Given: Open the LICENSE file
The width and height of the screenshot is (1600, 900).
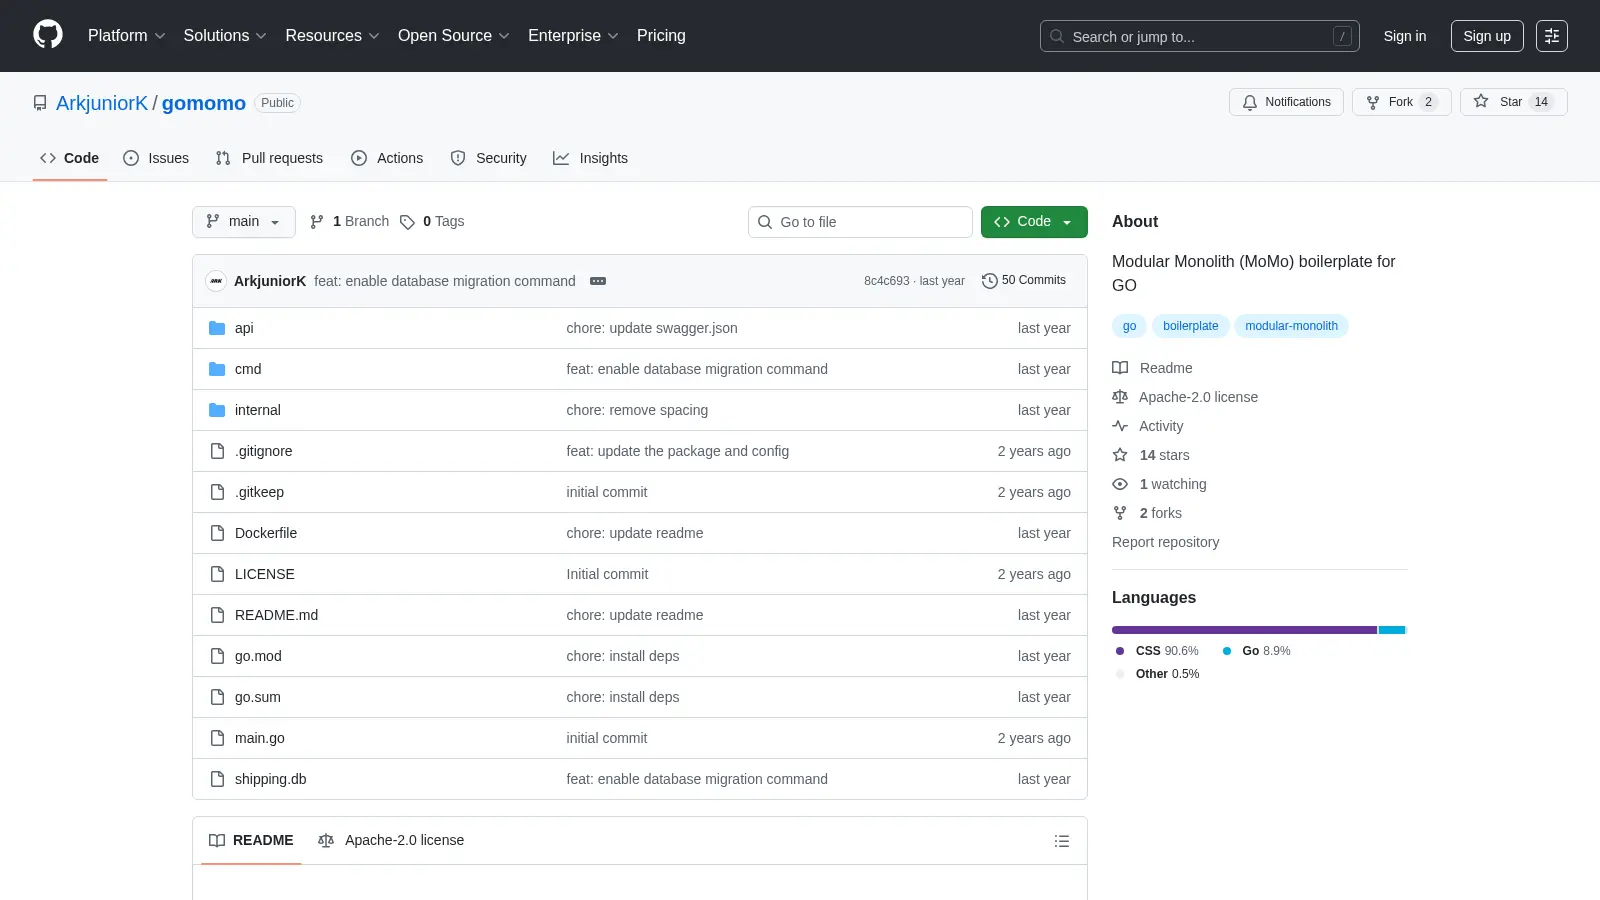Looking at the screenshot, I should (x=265, y=574).
